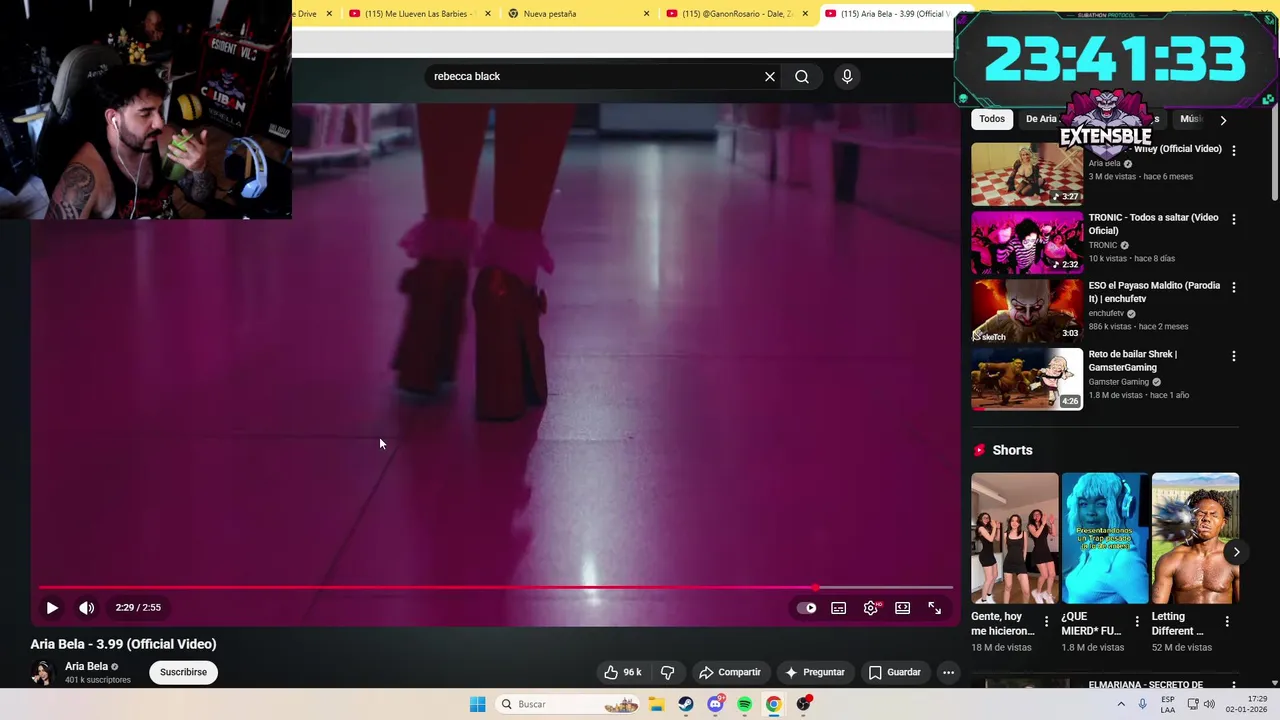Close the Nueva pestaña tab

646,14
